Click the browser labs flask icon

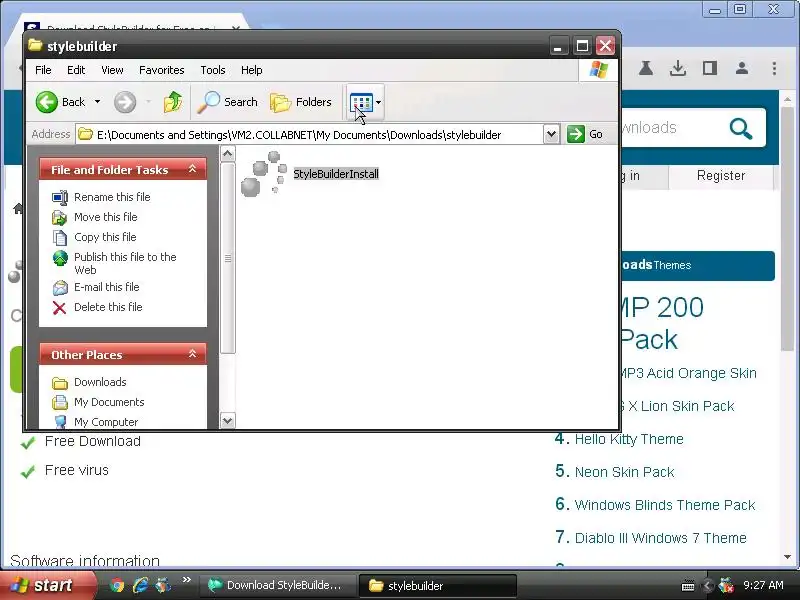point(646,68)
